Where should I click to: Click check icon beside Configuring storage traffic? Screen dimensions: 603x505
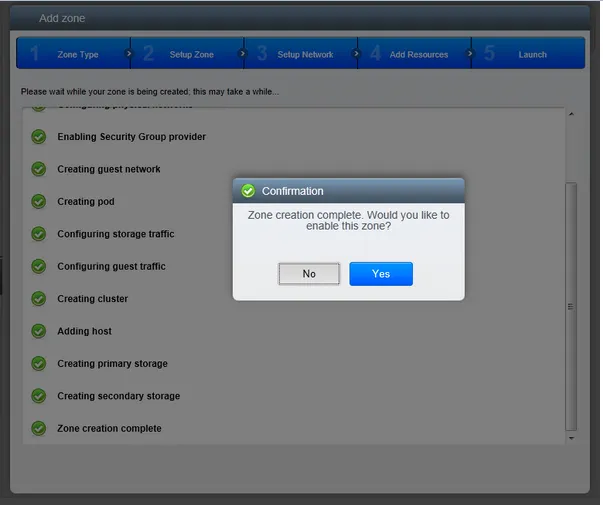(x=38, y=233)
